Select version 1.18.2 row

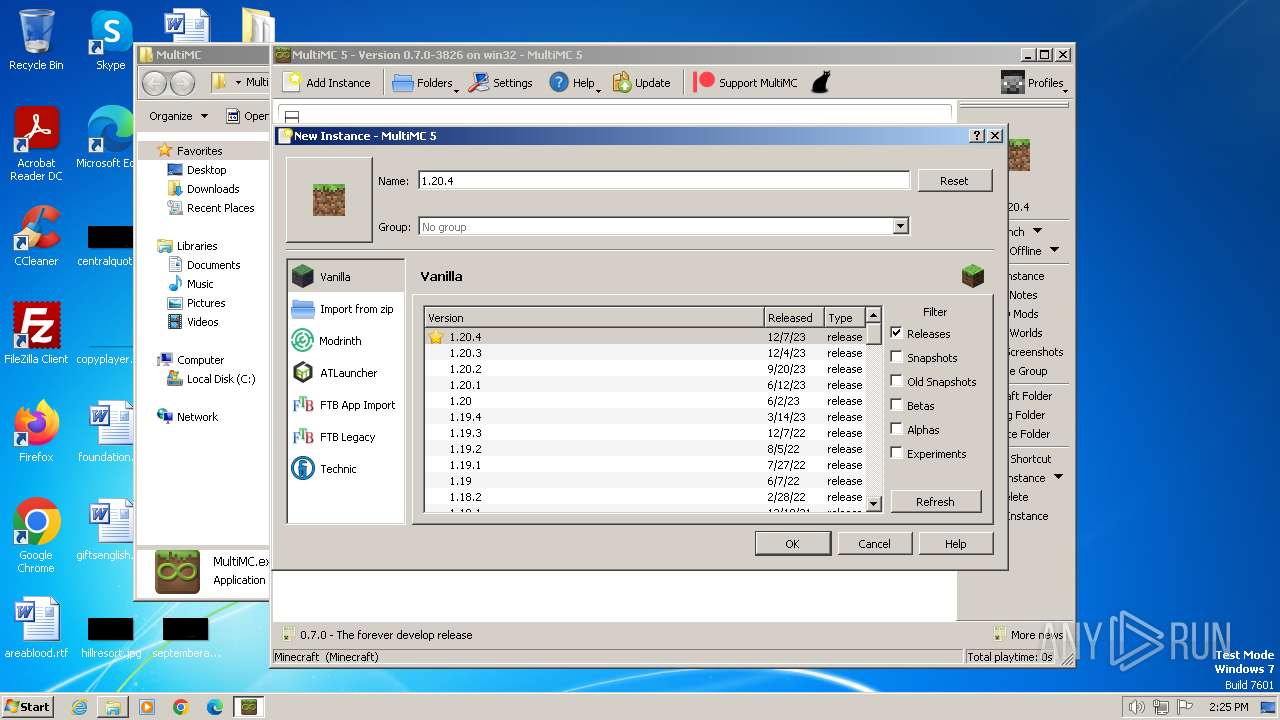point(645,497)
